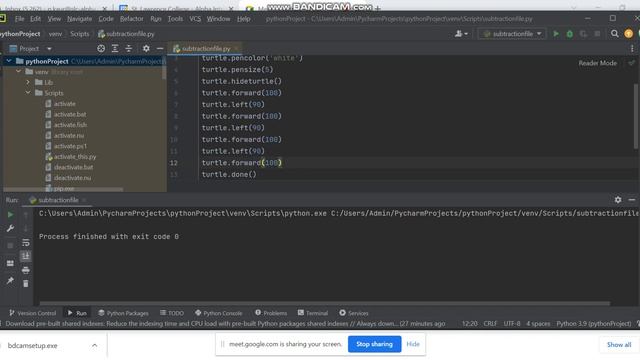This screenshot has width=640, height=360.
Task: Open the Navigate menu
Action: coord(79,19)
